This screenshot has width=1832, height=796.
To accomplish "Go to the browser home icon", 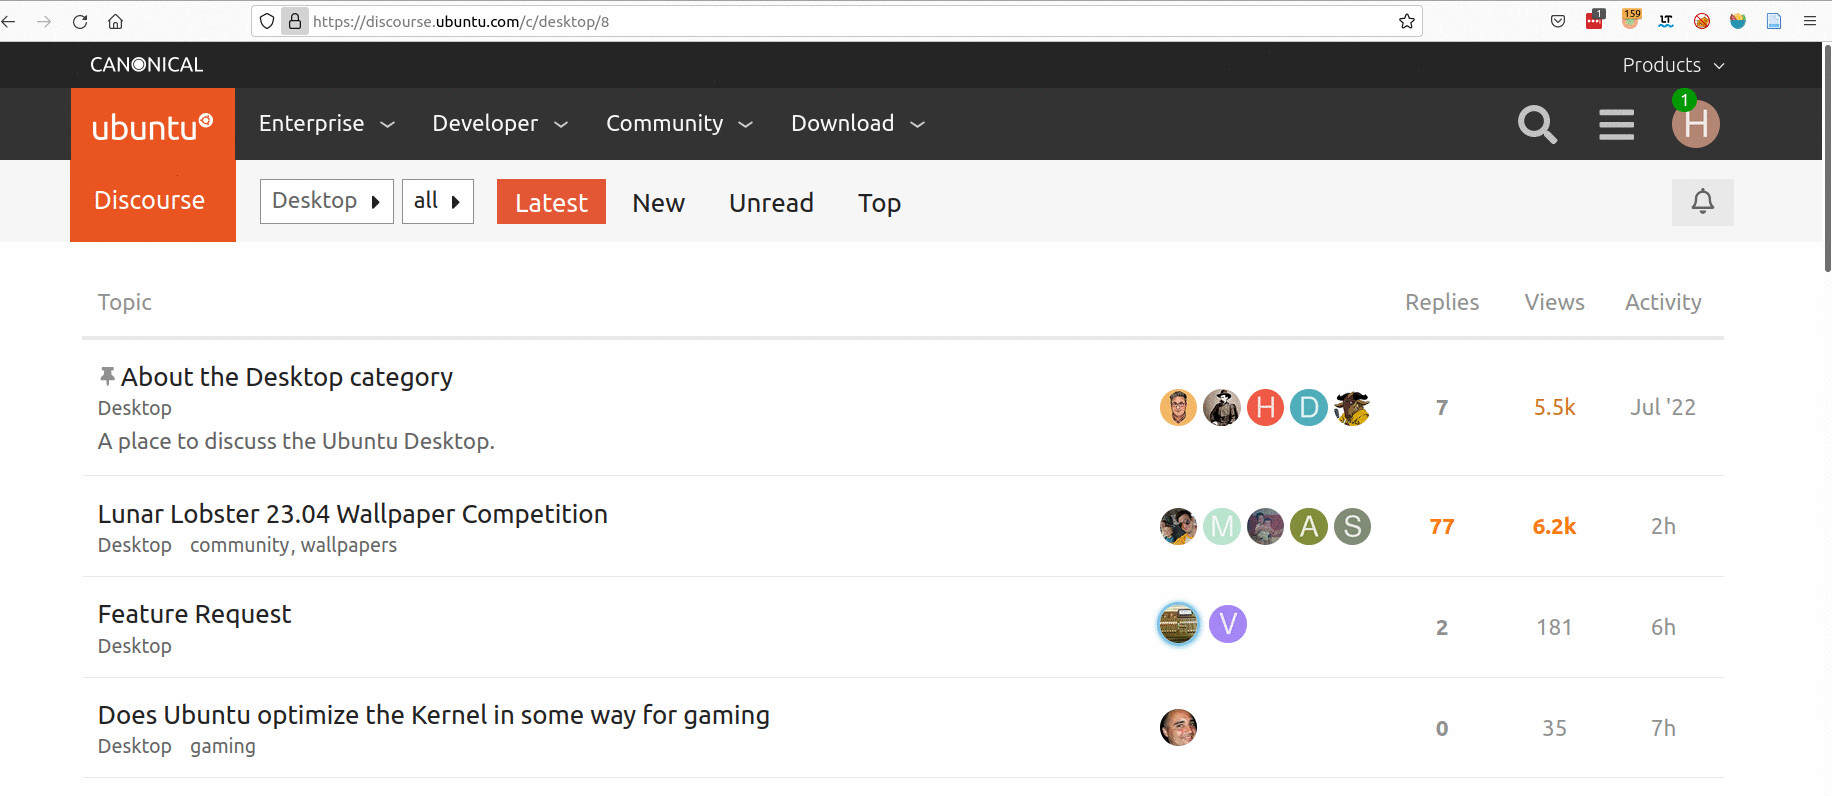I will tap(116, 21).
